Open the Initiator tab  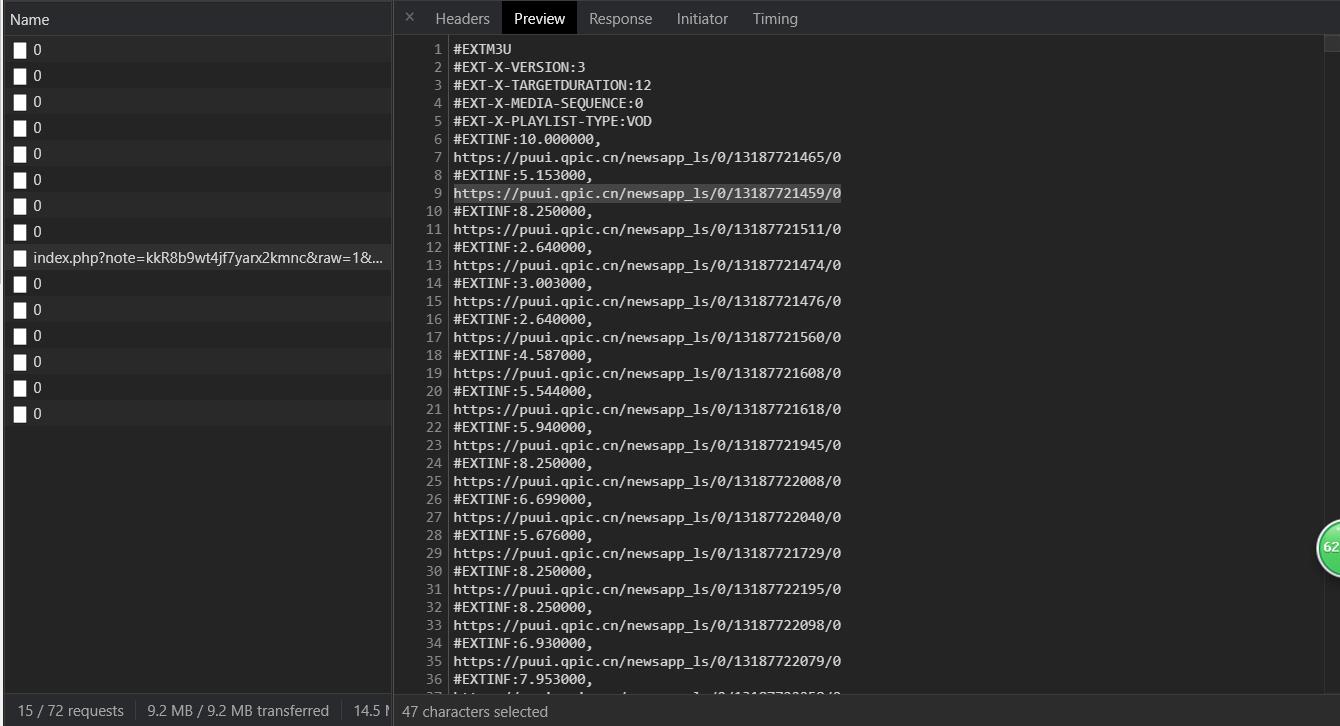702,18
